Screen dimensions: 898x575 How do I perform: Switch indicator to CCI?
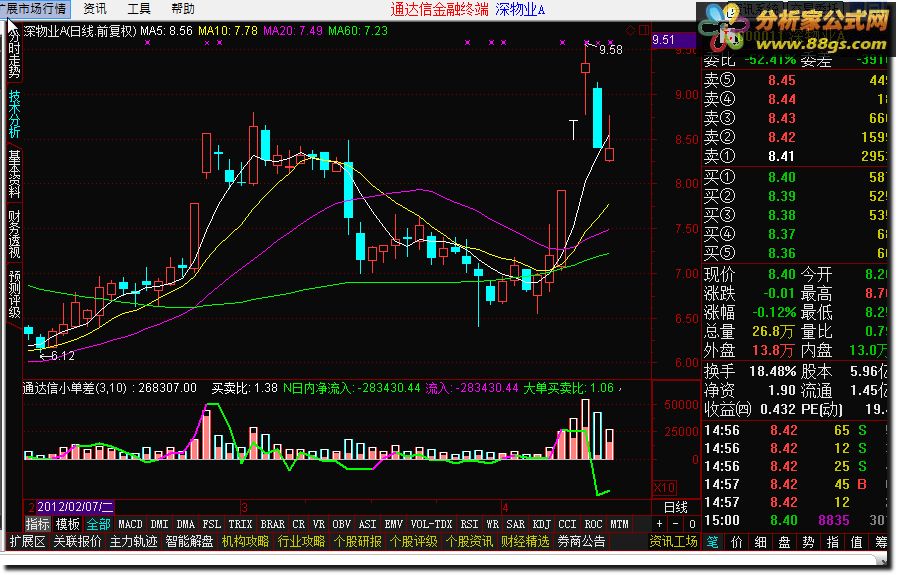tap(568, 524)
